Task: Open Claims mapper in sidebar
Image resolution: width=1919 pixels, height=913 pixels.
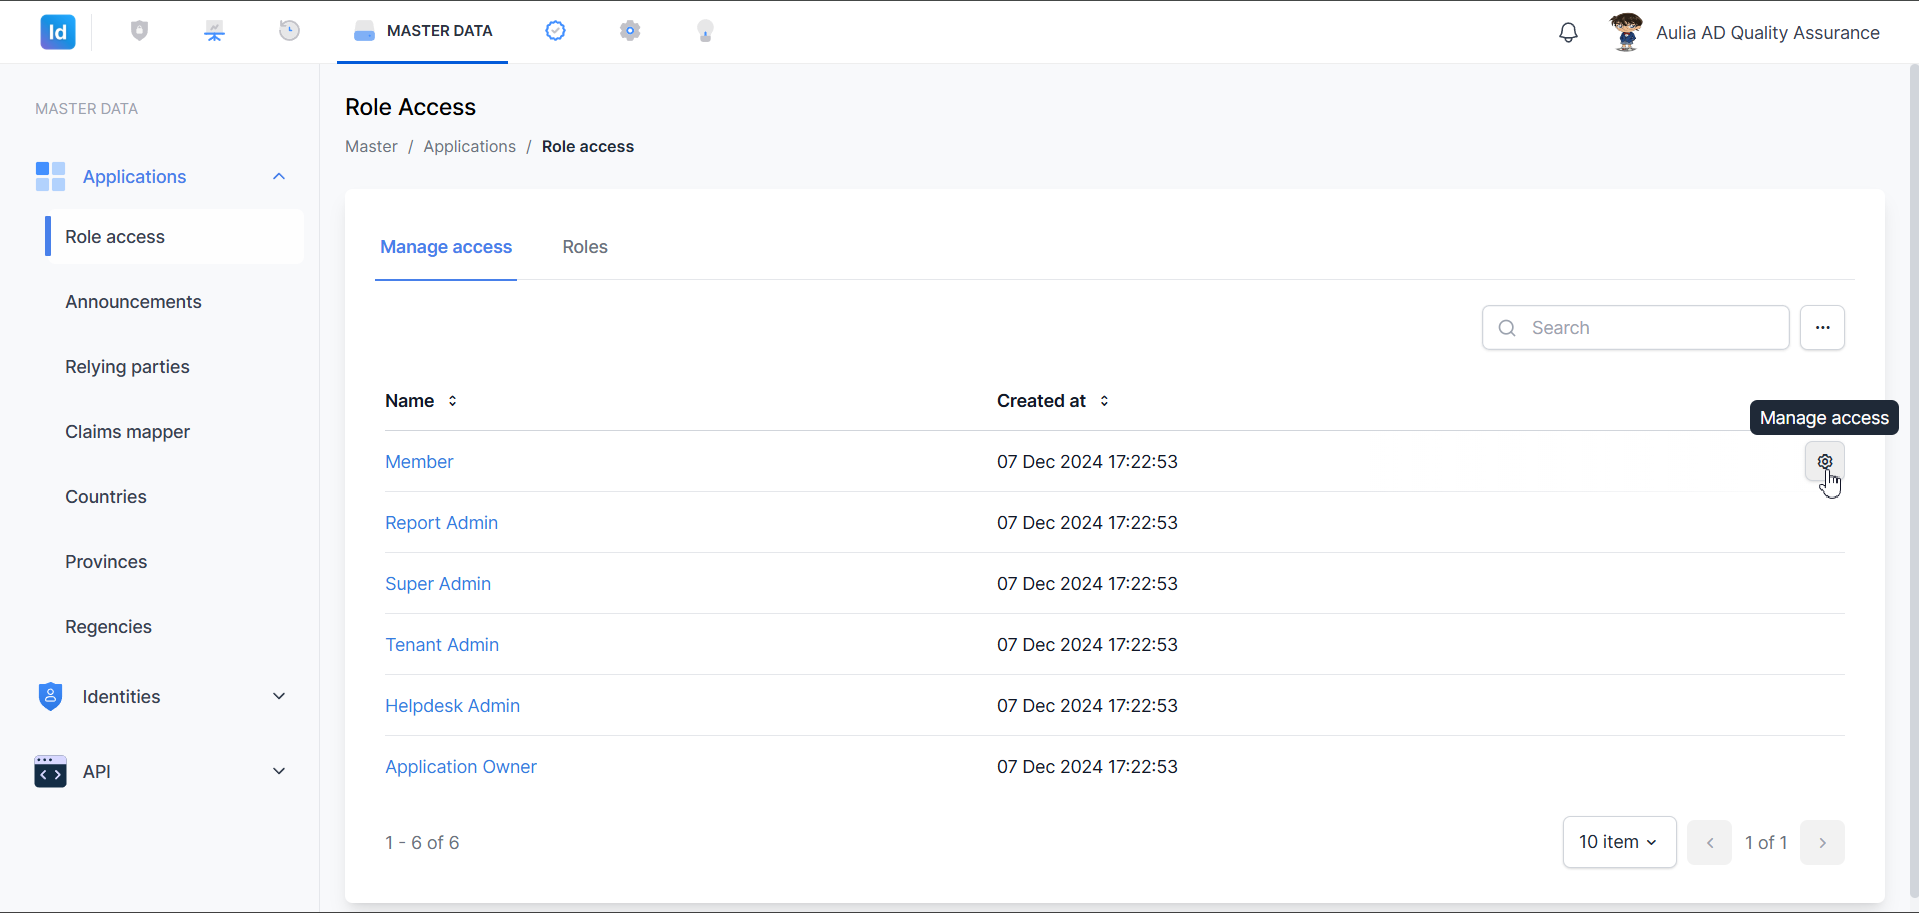Action: click(x=127, y=432)
